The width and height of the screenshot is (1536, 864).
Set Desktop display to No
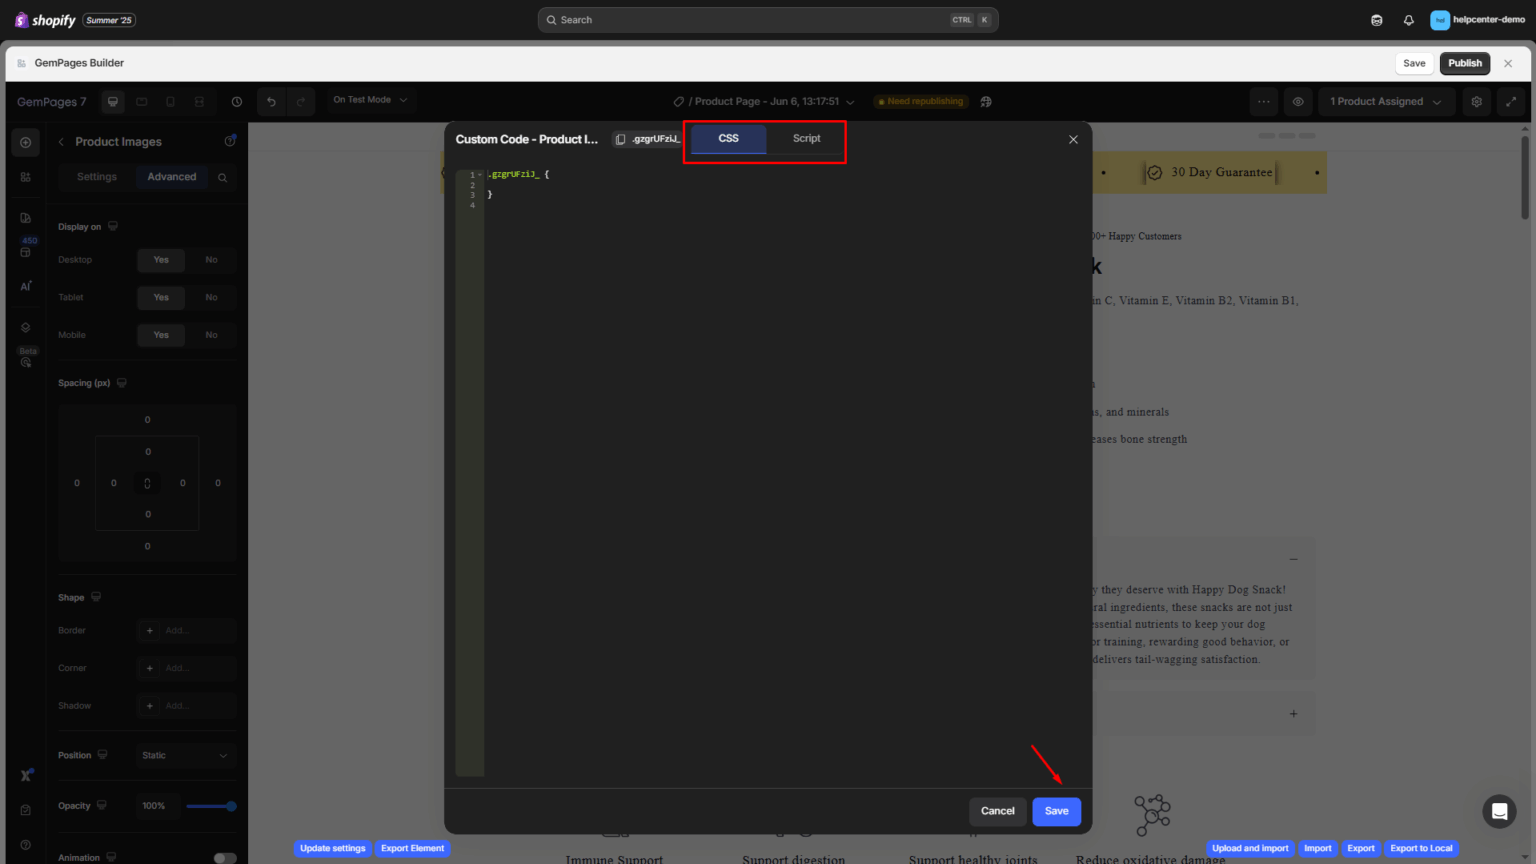point(211,259)
